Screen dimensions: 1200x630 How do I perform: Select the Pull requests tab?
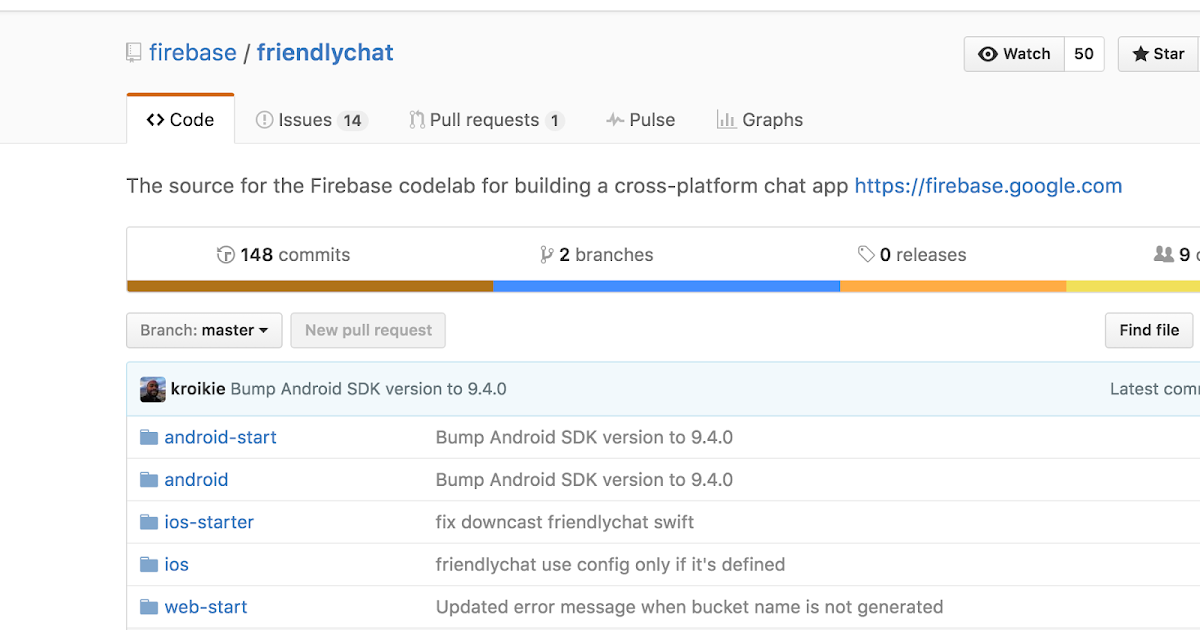click(x=486, y=119)
